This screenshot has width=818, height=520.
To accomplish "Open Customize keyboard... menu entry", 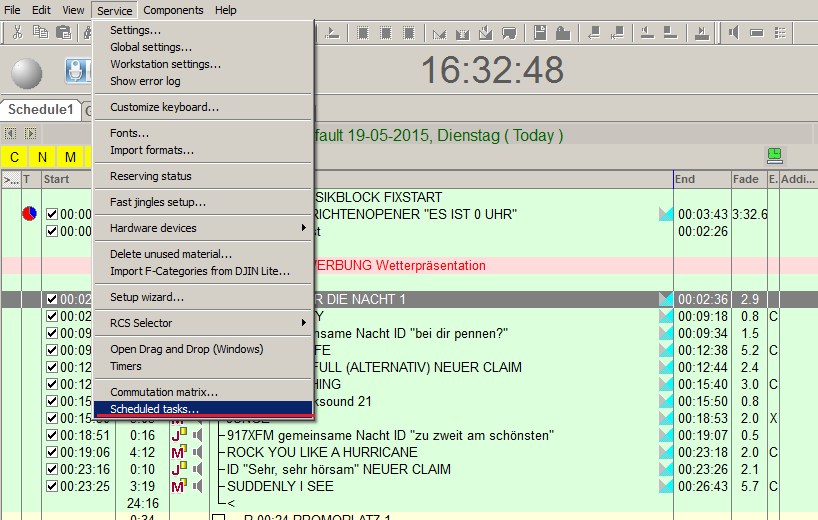I will [x=203, y=107].
